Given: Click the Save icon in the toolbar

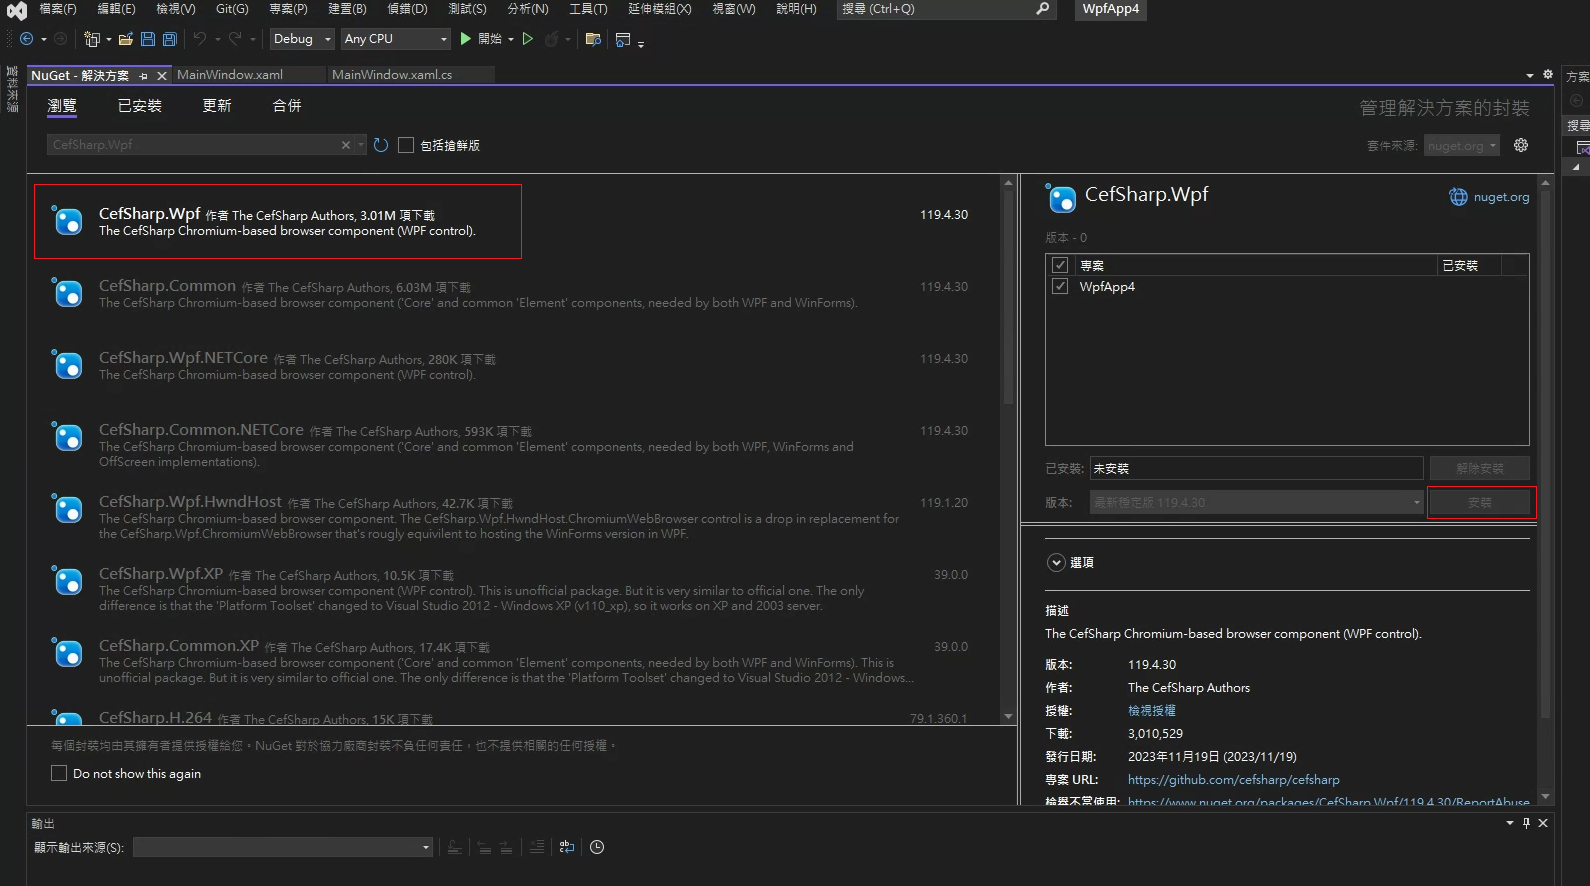Looking at the screenshot, I should click(148, 39).
